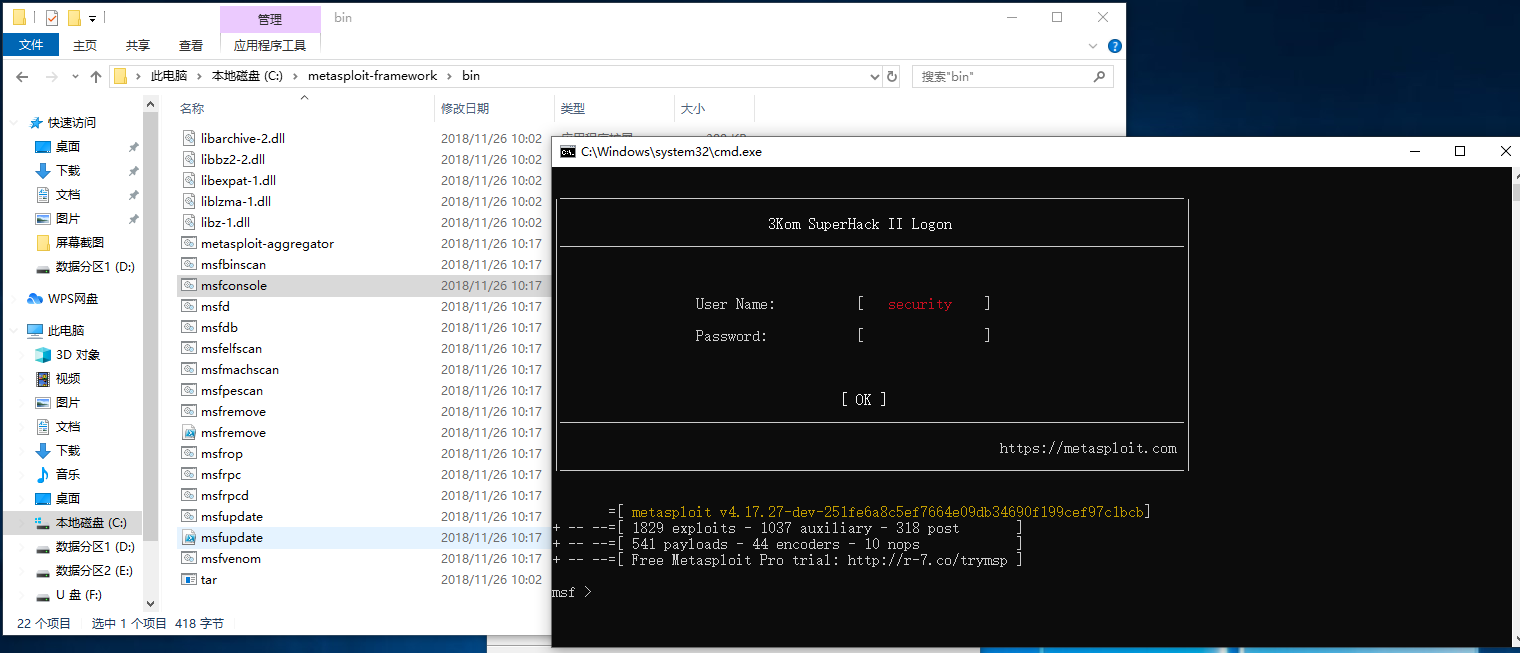Open 数据分区2 (E:) drive in navigation pane
Screen dimensions: 1520x653
point(94,571)
